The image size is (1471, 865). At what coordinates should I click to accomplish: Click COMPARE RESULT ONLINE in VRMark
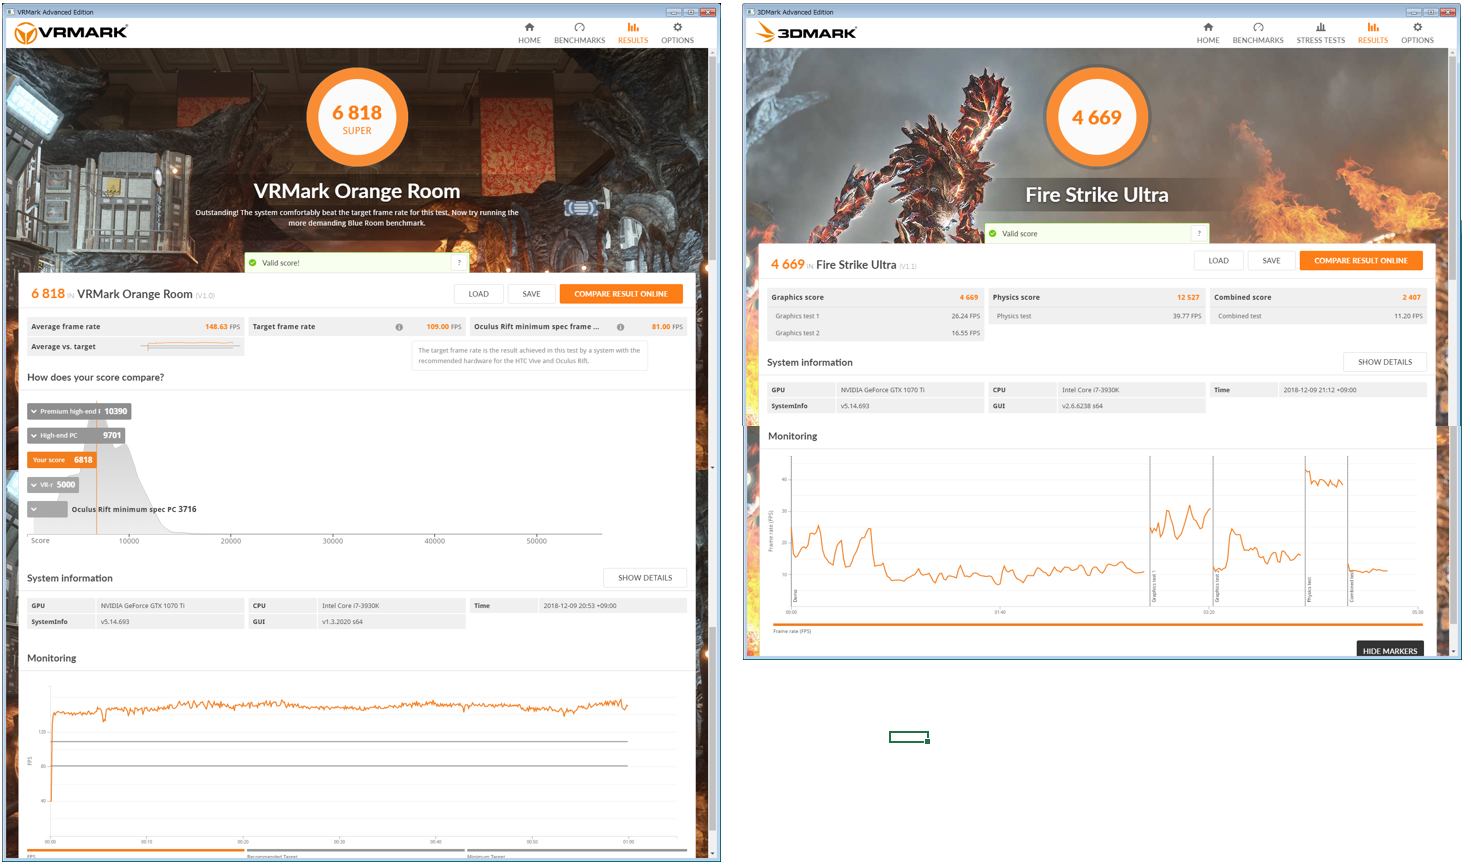[621, 294]
